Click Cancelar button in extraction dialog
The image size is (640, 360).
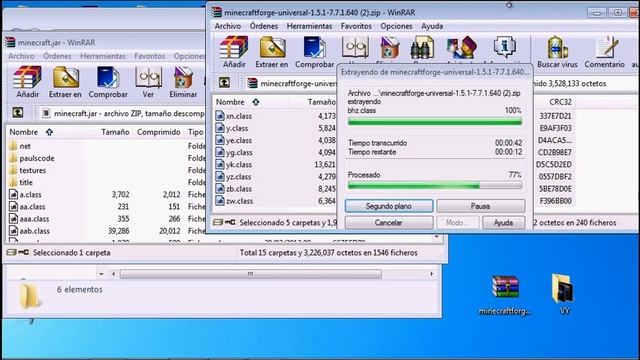(x=389, y=223)
